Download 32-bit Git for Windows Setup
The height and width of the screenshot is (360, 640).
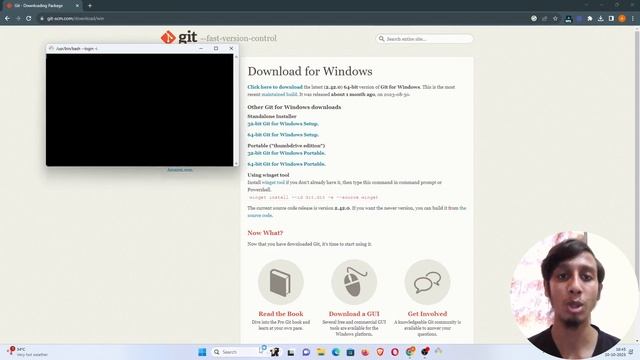coord(283,124)
